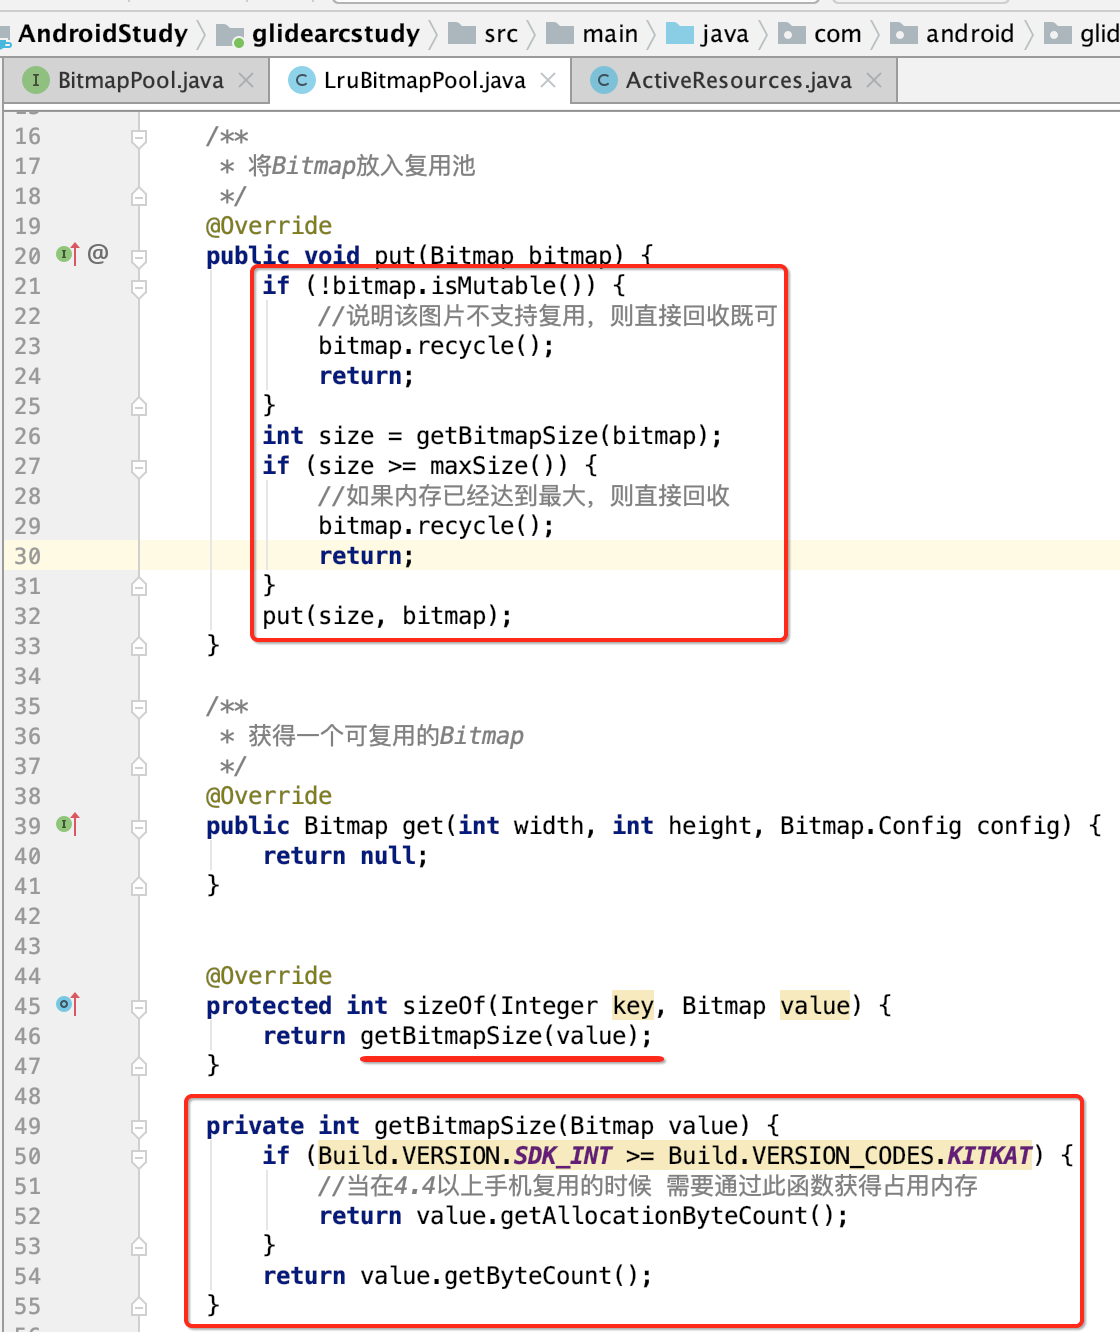Click the class icon on LruBitmapPool.java tab
This screenshot has width=1120, height=1332.
coord(302,80)
